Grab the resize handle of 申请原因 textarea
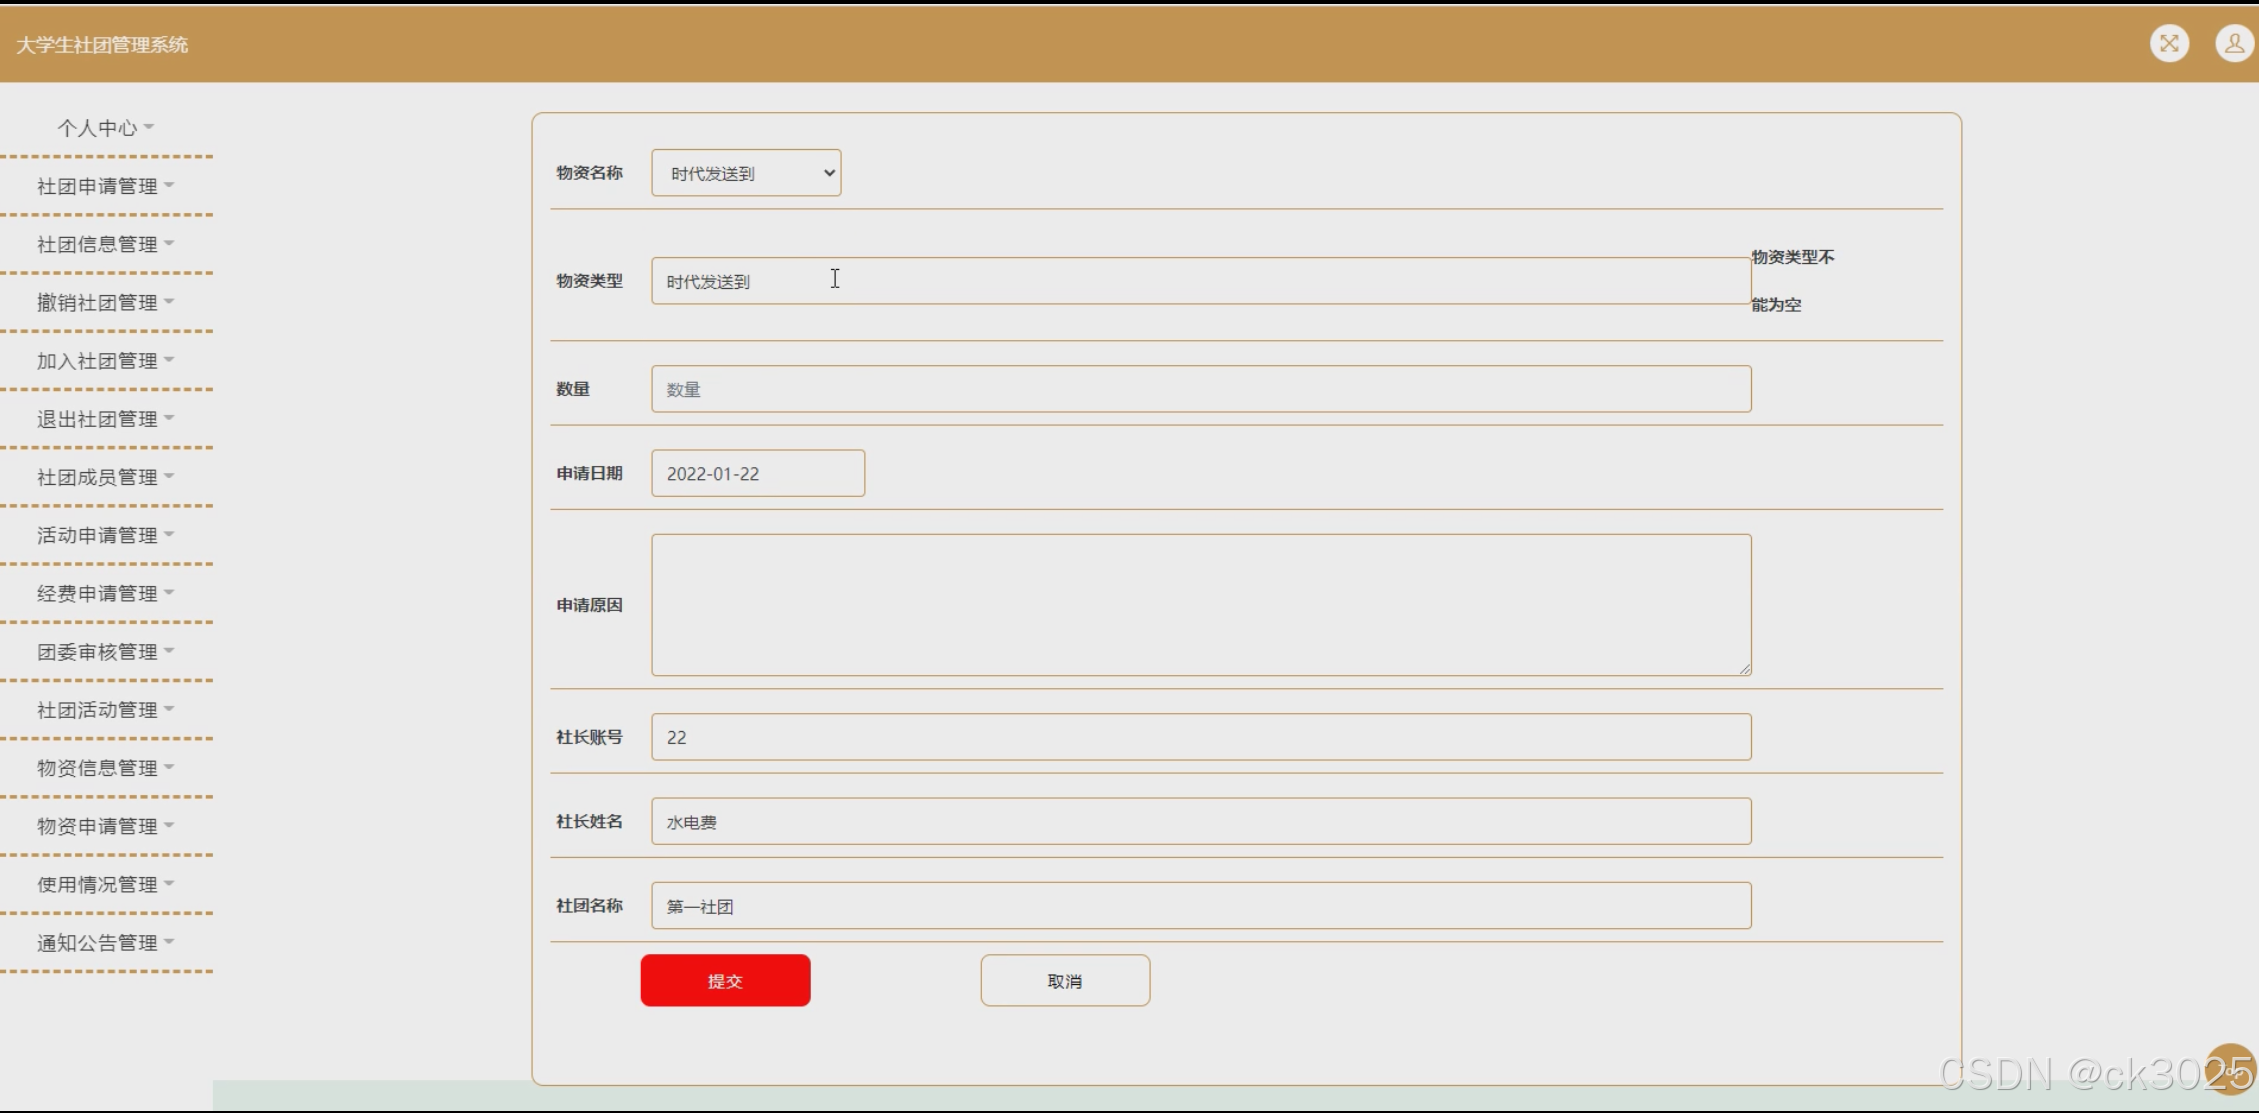The width and height of the screenshot is (2259, 1113). tap(1744, 669)
